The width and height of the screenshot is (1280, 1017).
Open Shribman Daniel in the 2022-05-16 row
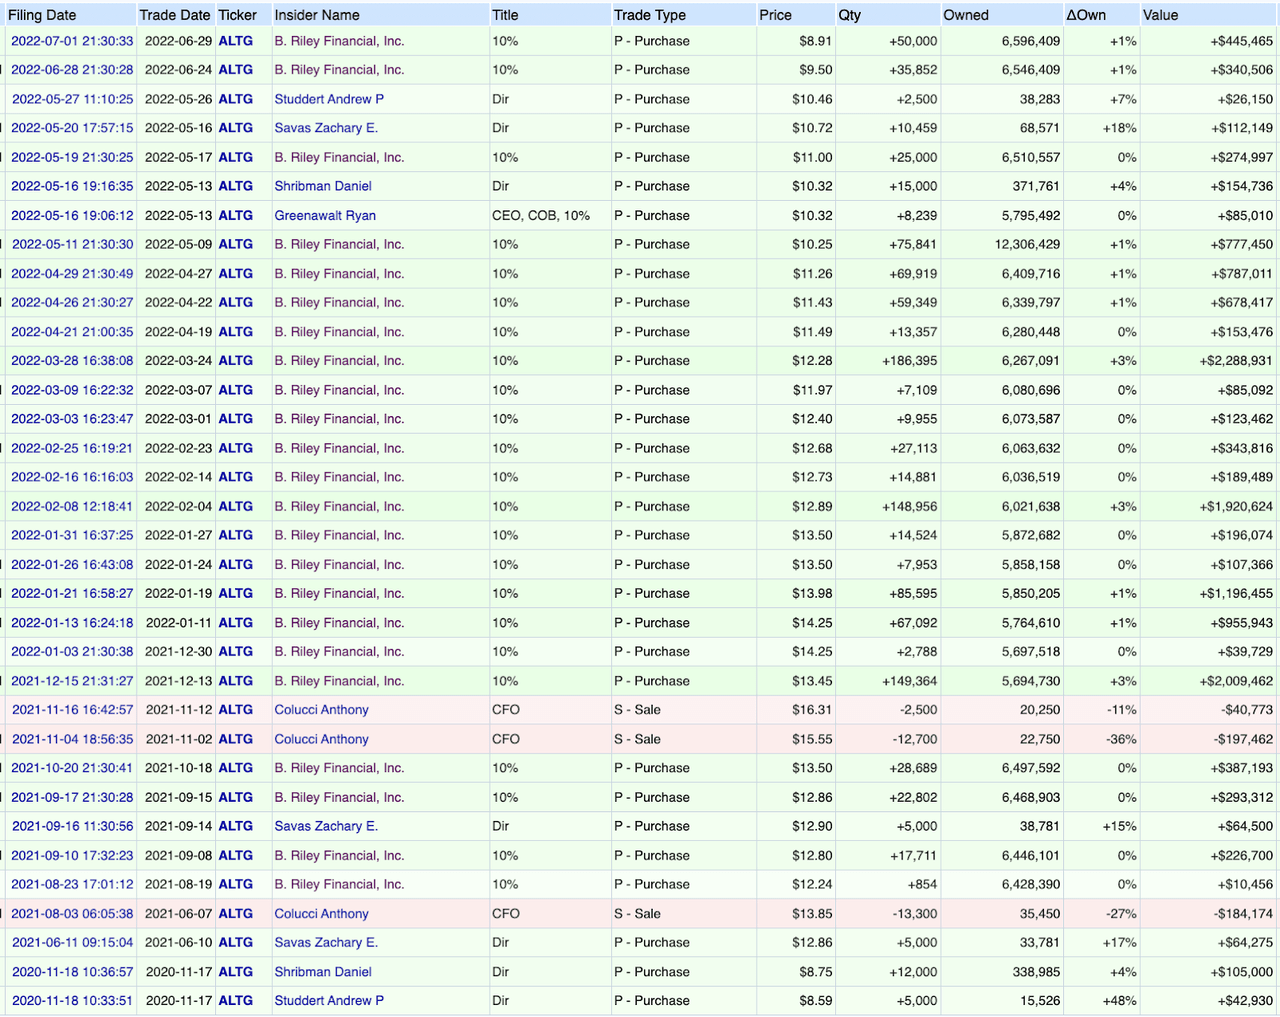click(323, 186)
